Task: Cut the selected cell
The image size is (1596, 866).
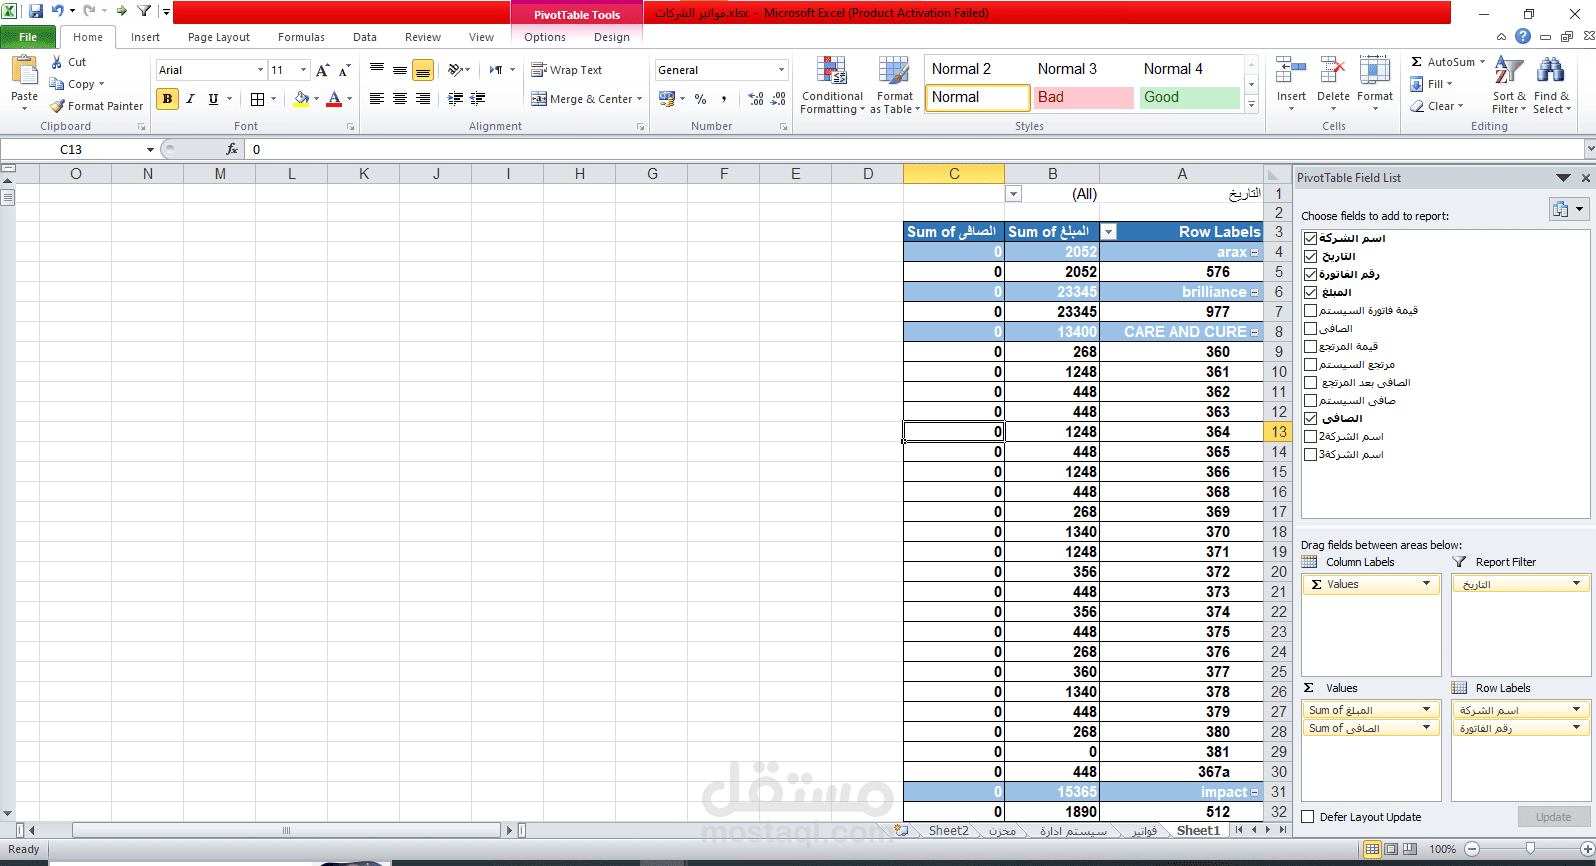Action: [x=68, y=62]
